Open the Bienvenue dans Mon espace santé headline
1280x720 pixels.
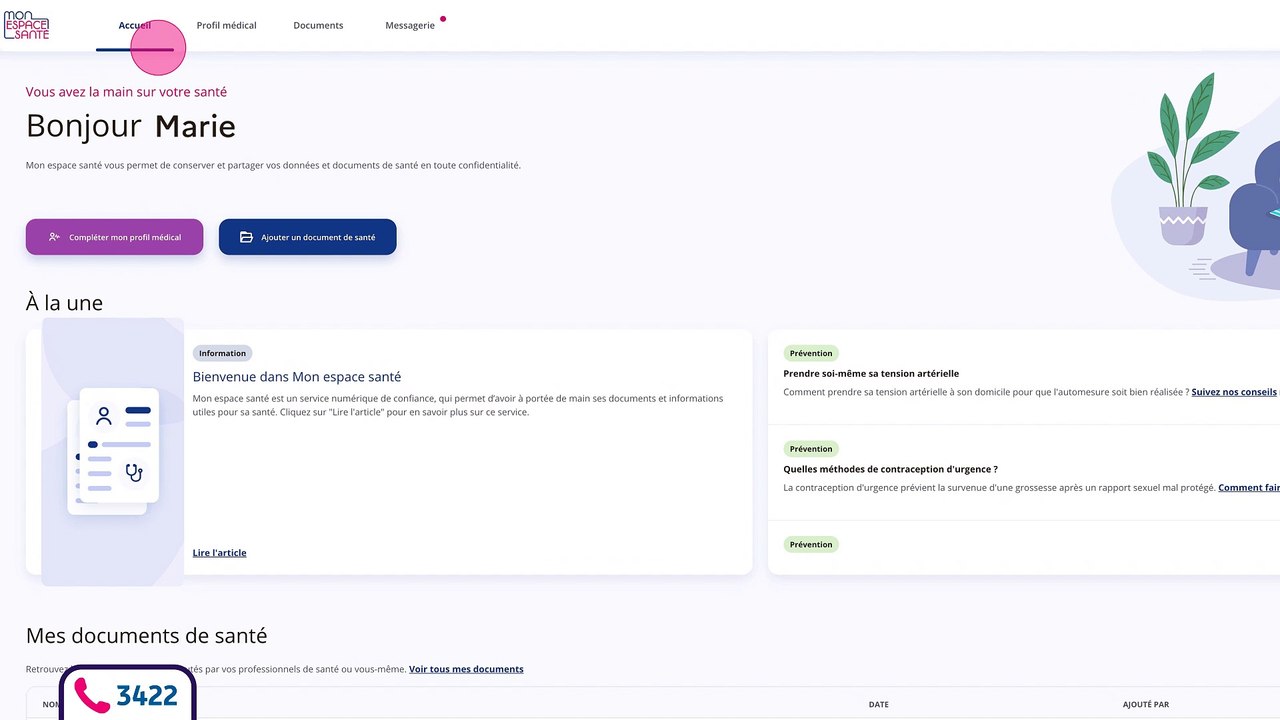pyautogui.click(x=297, y=377)
